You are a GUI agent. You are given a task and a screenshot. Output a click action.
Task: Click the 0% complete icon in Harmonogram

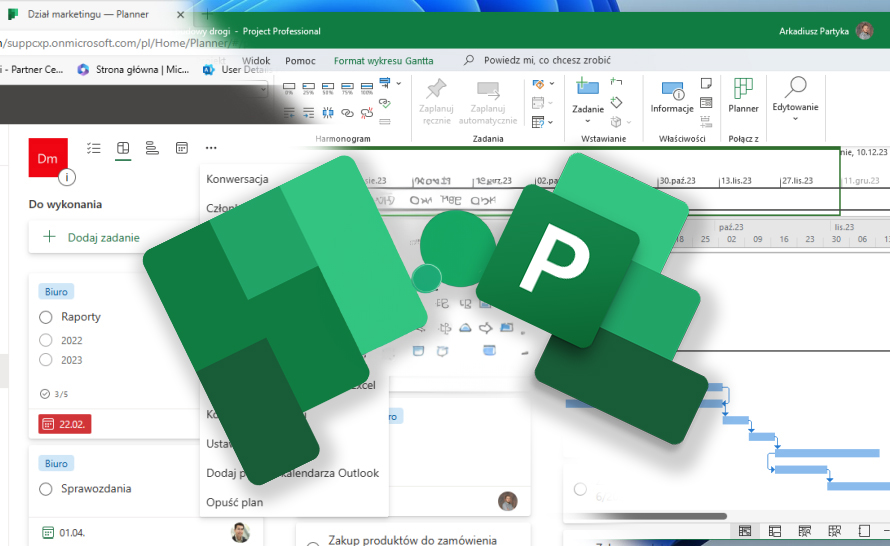tap(289, 88)
